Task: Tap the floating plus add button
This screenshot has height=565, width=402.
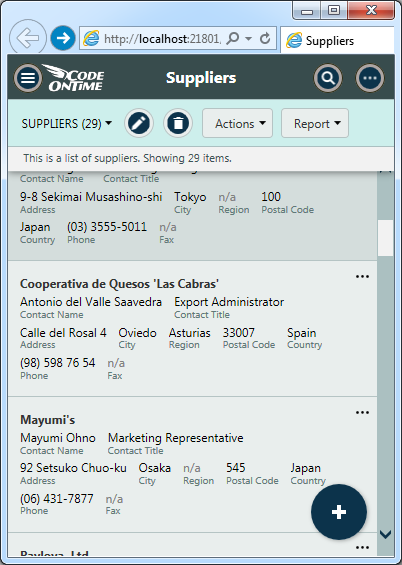Action: click(339, 512)
